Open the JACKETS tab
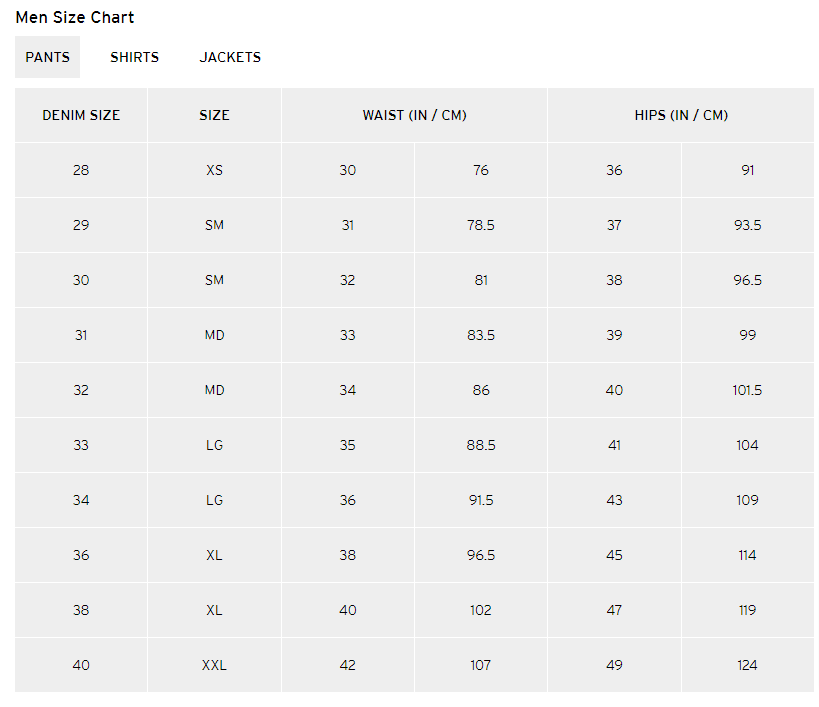 (230, 57)
